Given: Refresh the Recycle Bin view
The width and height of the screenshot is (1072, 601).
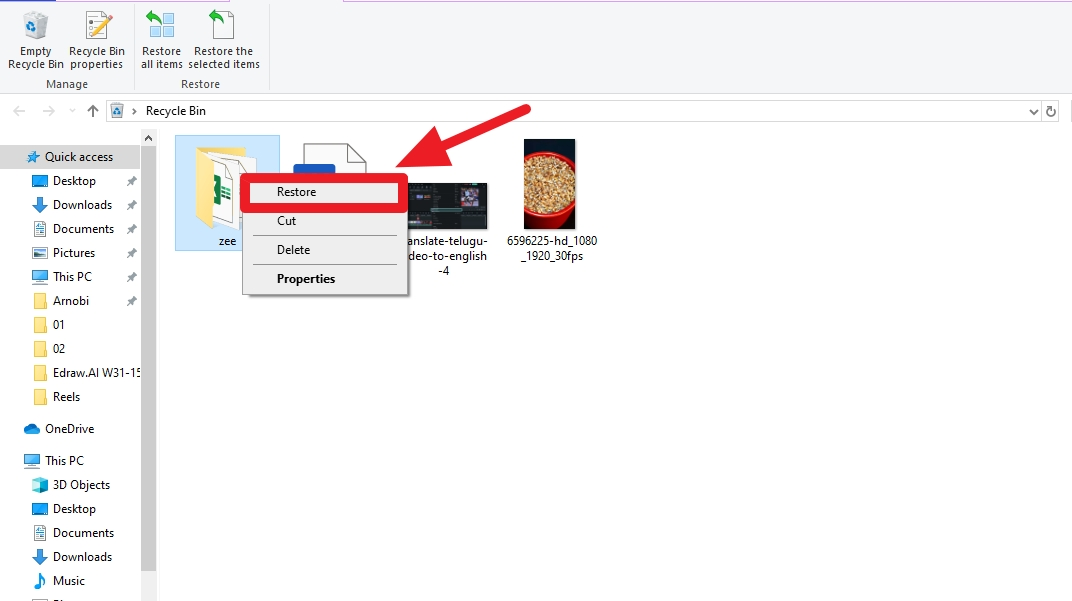Looking at the screenshot, I should point(1051,111).
